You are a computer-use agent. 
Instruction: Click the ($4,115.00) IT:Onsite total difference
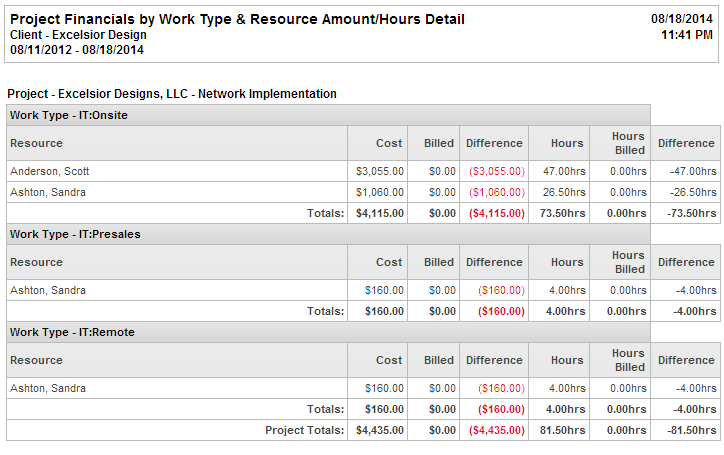pos(493,213)
